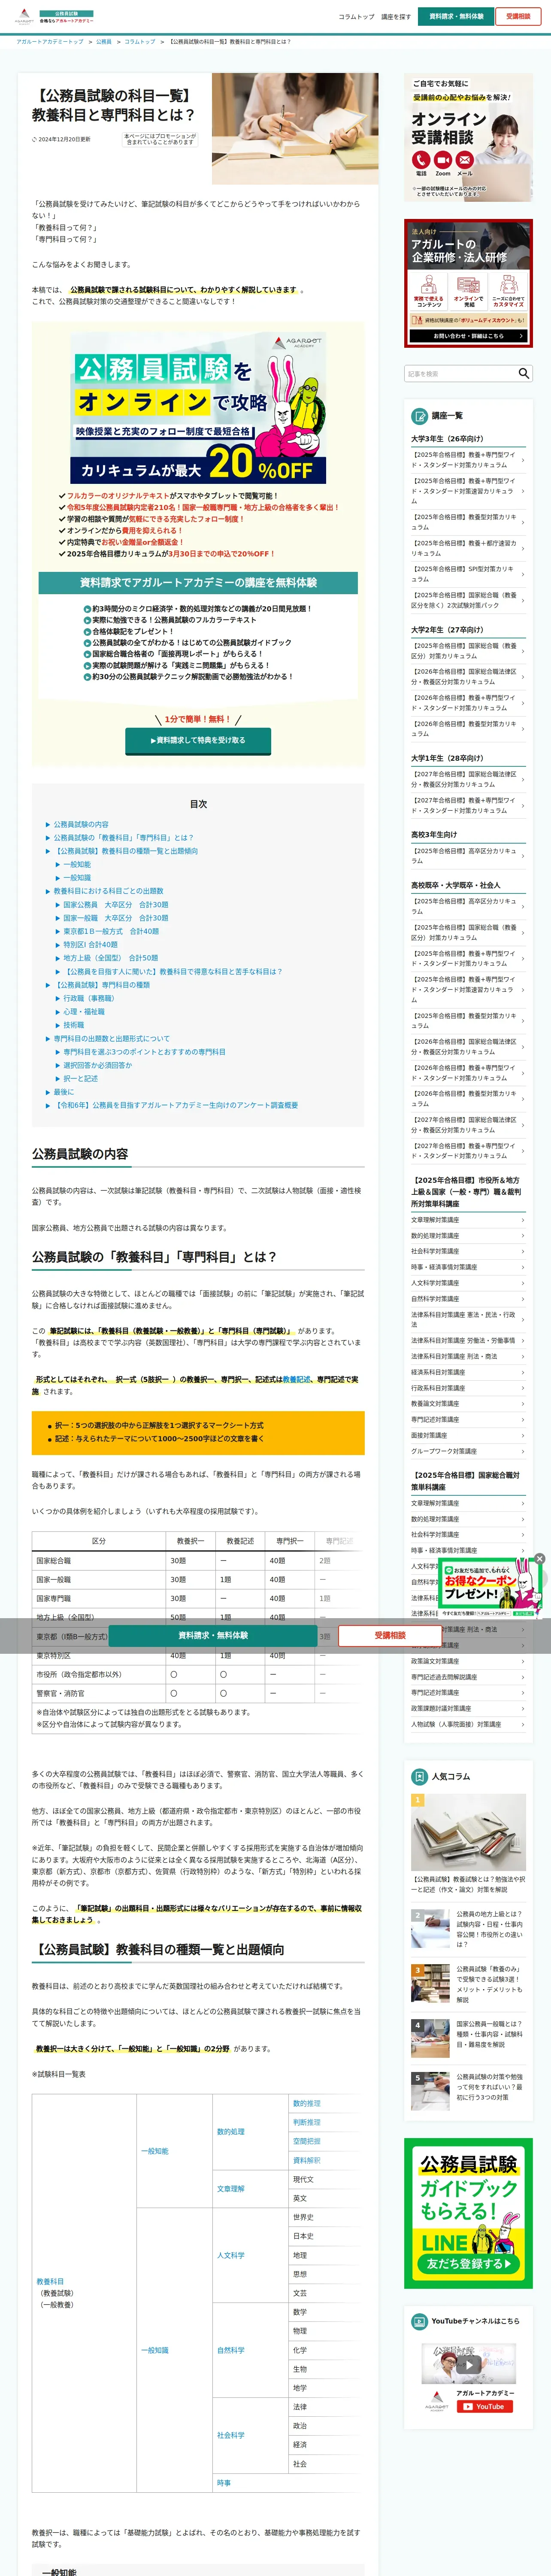Click the 20%OFF online course banner image
Screen dimensions: 551x2576
(x=198, y=407)
